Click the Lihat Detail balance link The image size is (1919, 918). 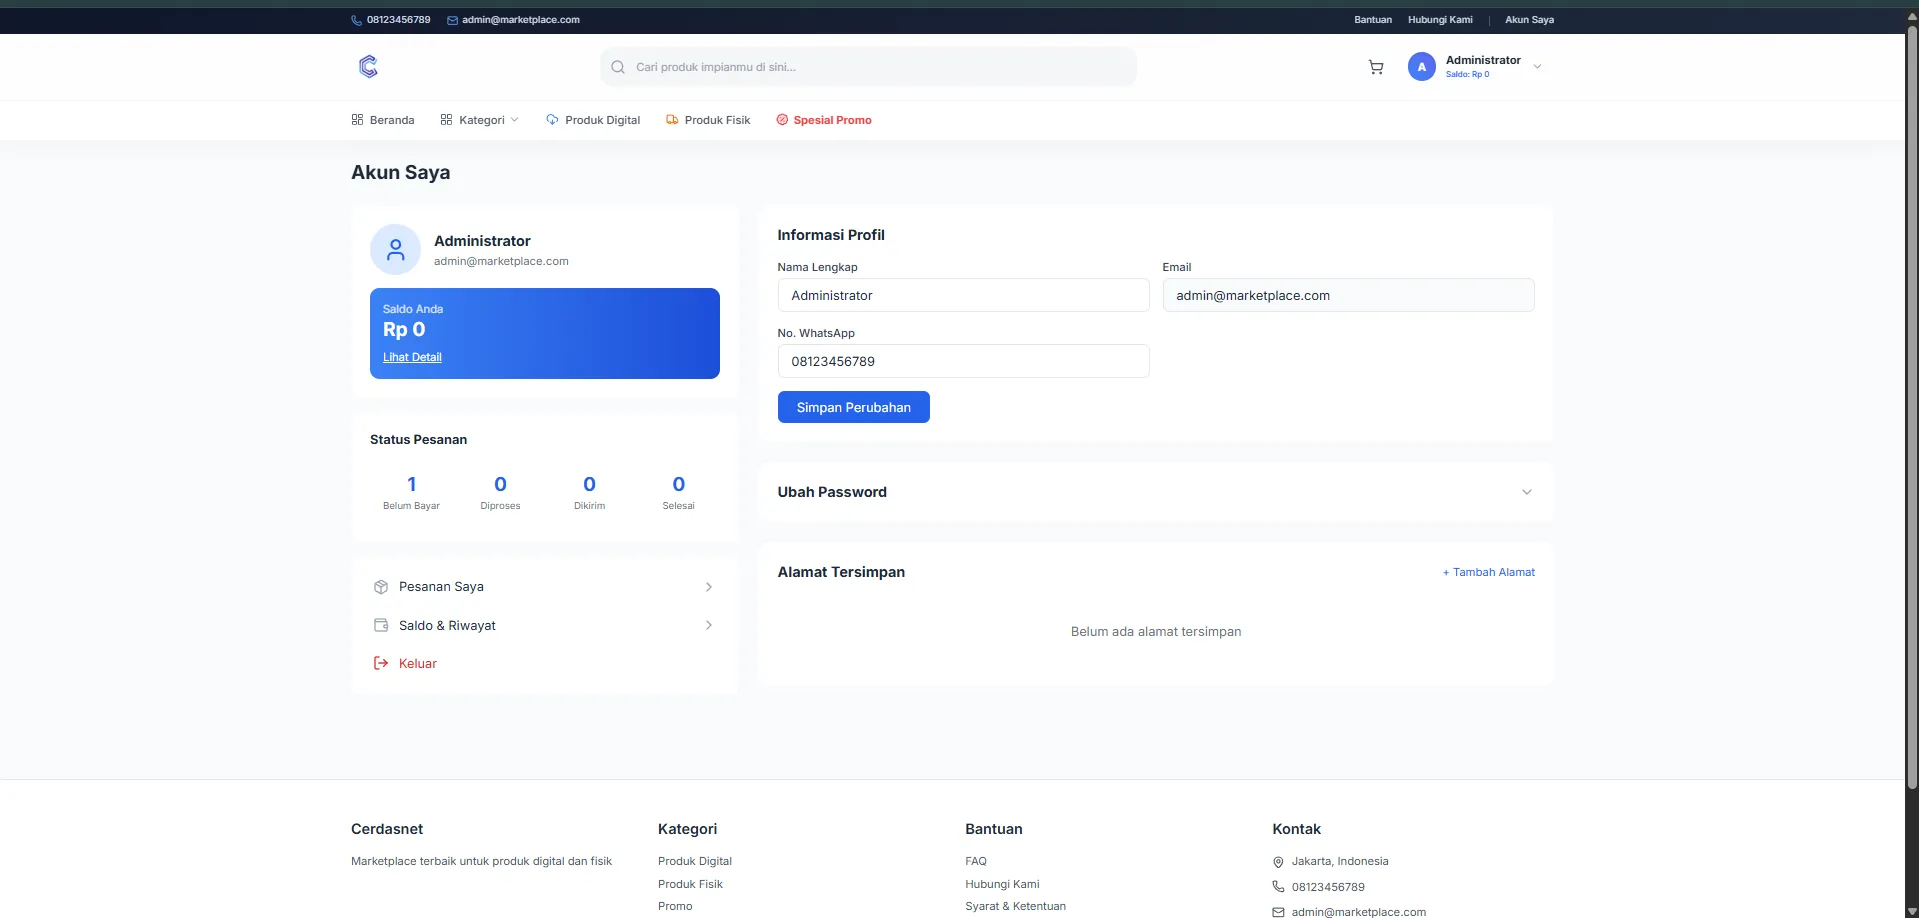pyautogui.click(x=412, y=357)
